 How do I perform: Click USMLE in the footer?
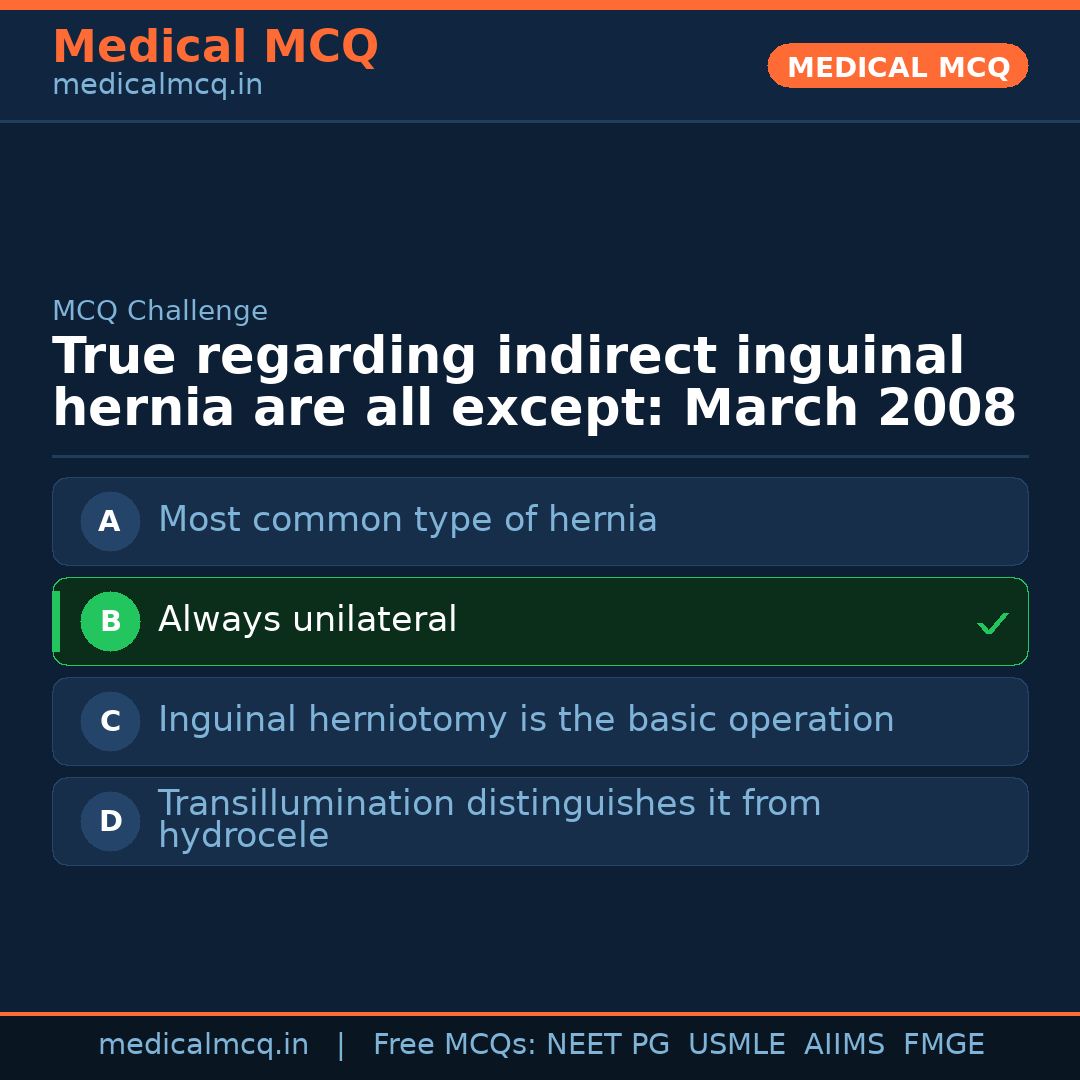click(x=736, y=1045)
